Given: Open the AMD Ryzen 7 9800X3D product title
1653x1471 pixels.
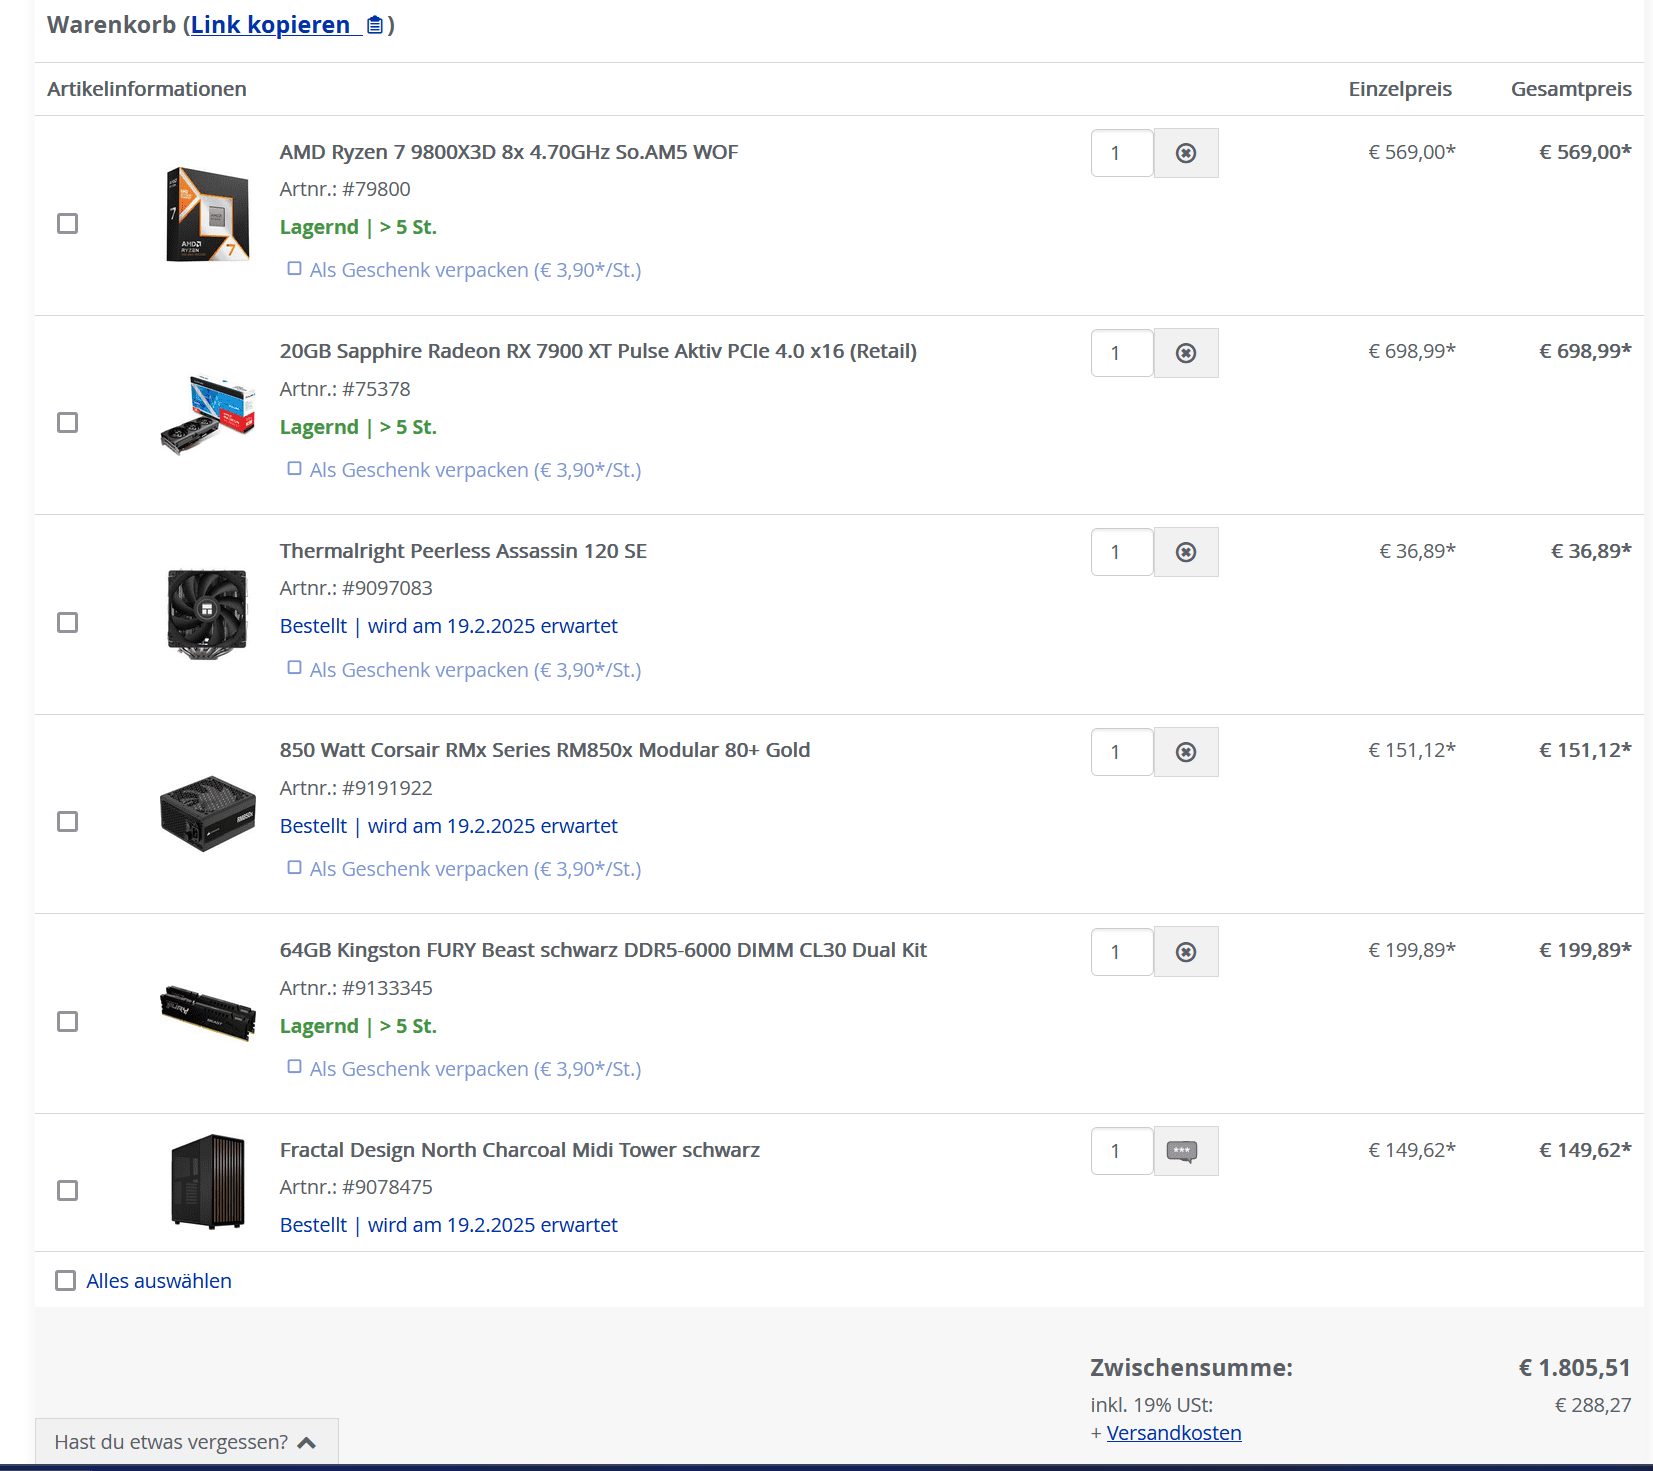Looking at the screenshot, I should pyautogui.click(x=509, y=152).
